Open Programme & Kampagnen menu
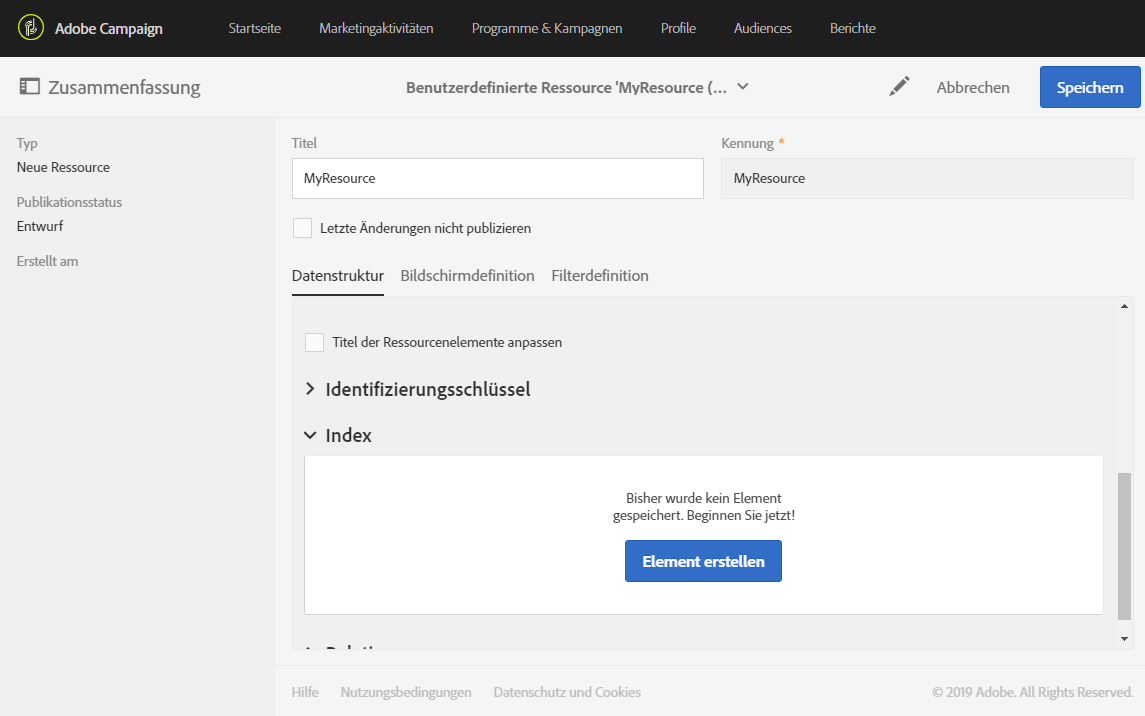 pos(547,28)
